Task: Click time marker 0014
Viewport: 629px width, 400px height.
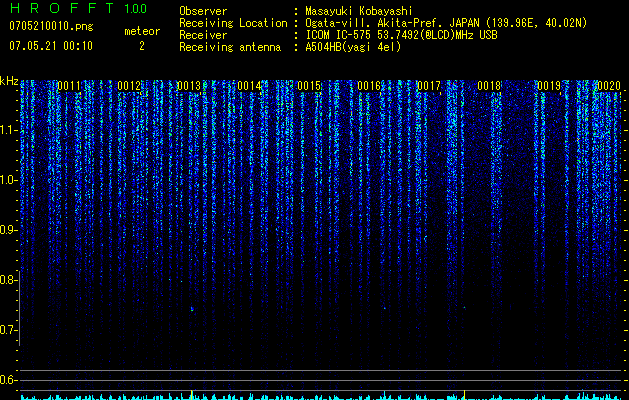Action: tap(249, 86)
